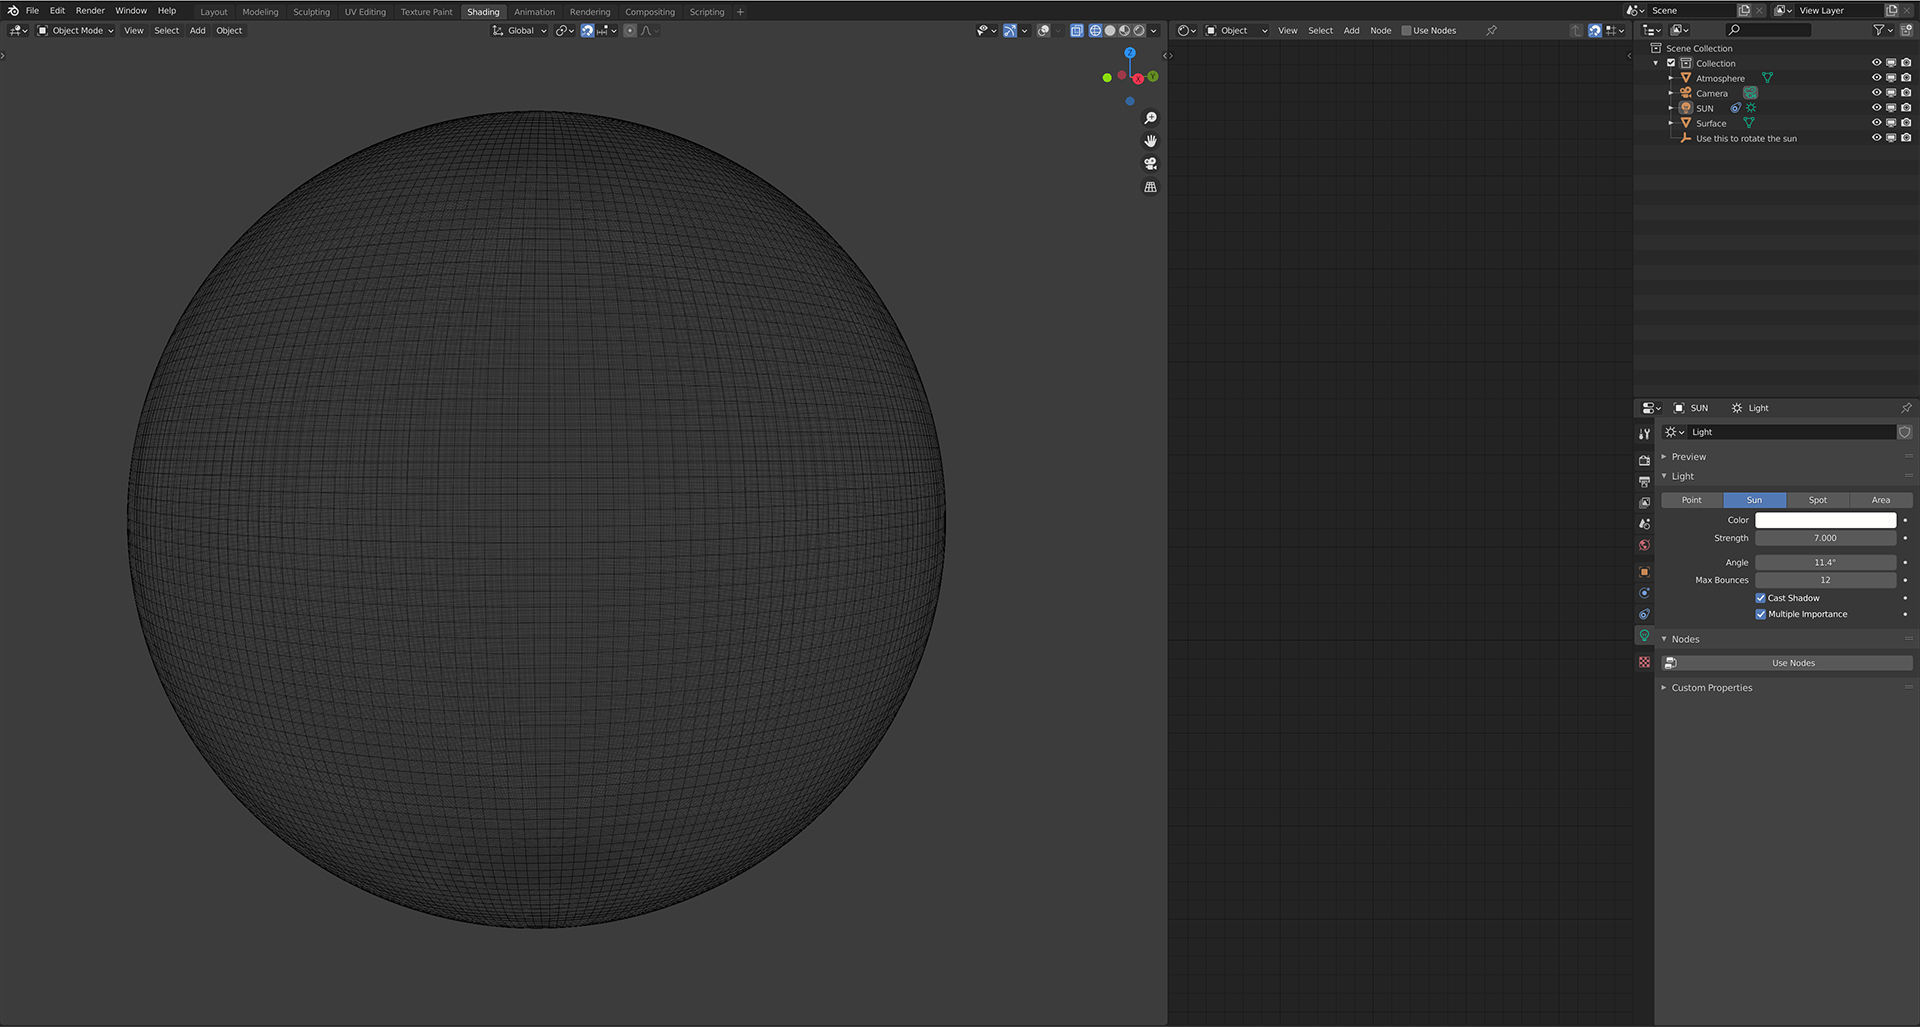Click the zoom magnifier gizmo in viewport

tap(1151, 118)
